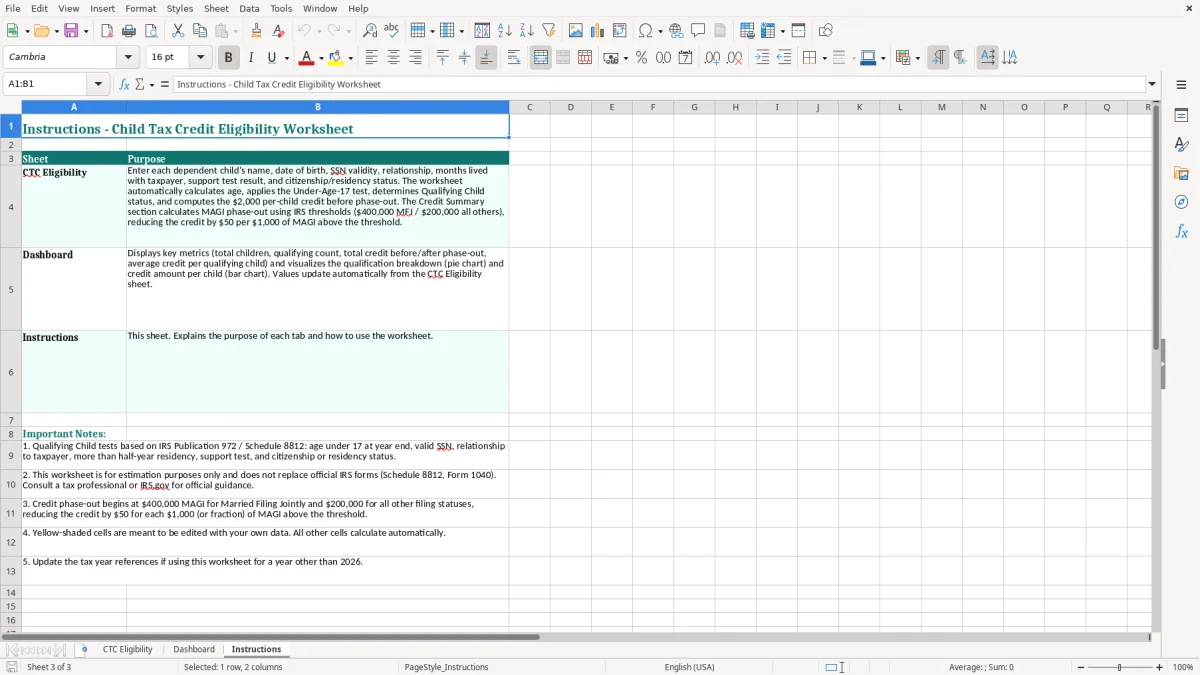Expand the Name Box dropdown
1200x675 pixels.
98,84
